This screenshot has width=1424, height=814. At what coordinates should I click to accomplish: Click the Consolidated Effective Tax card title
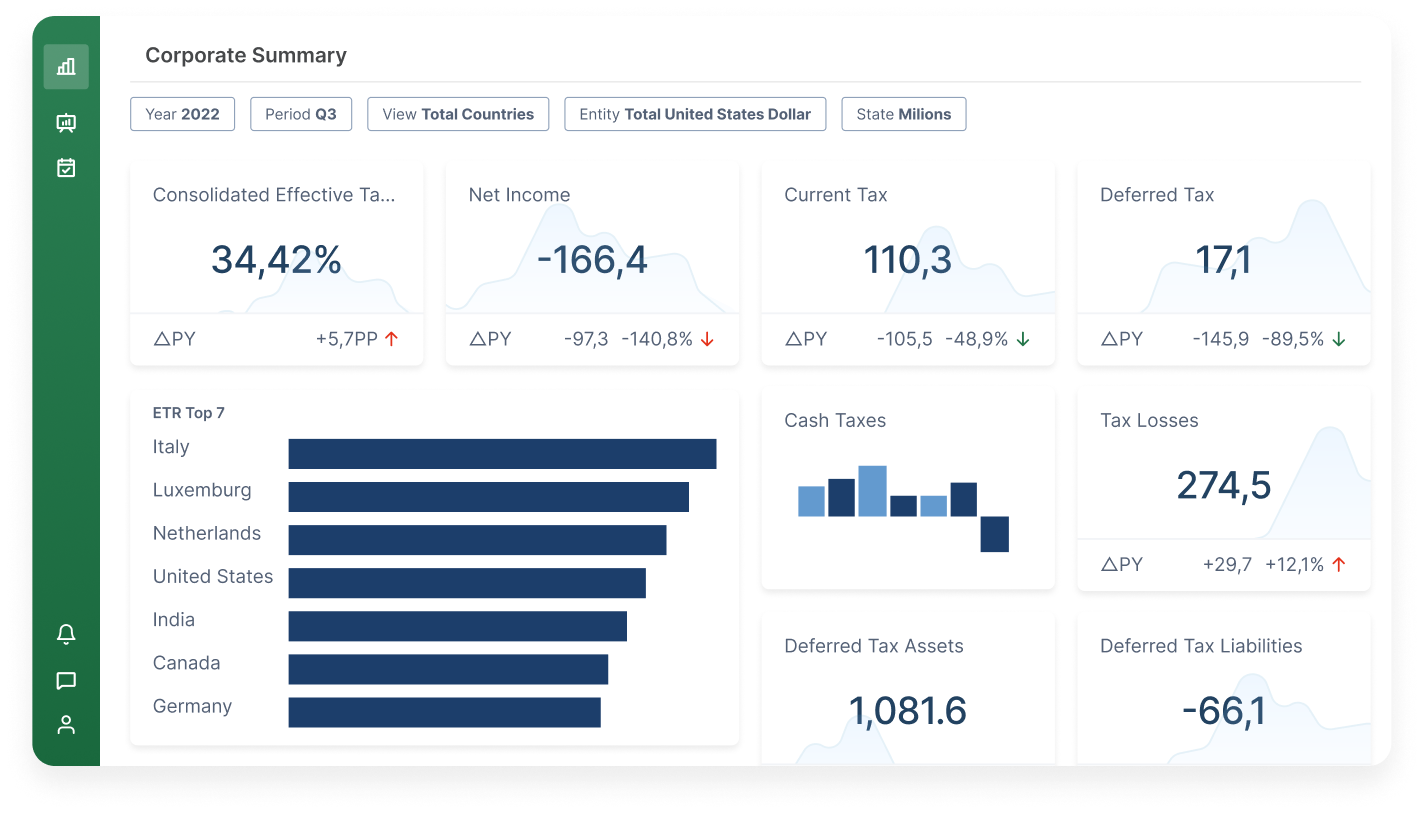(275, 195)
